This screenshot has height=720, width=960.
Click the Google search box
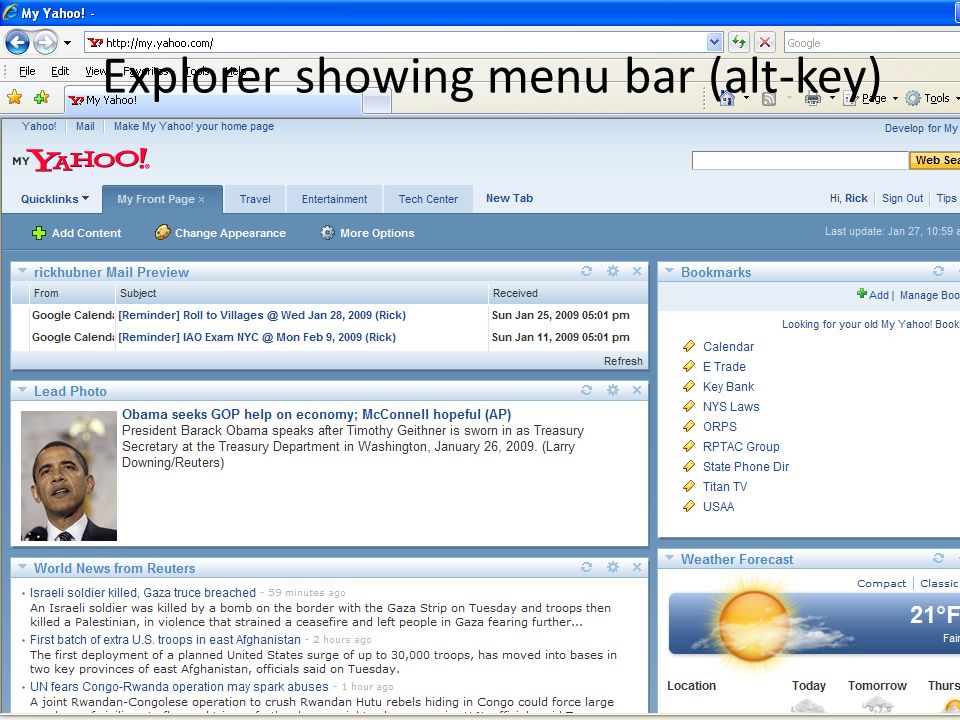point(872,43)
